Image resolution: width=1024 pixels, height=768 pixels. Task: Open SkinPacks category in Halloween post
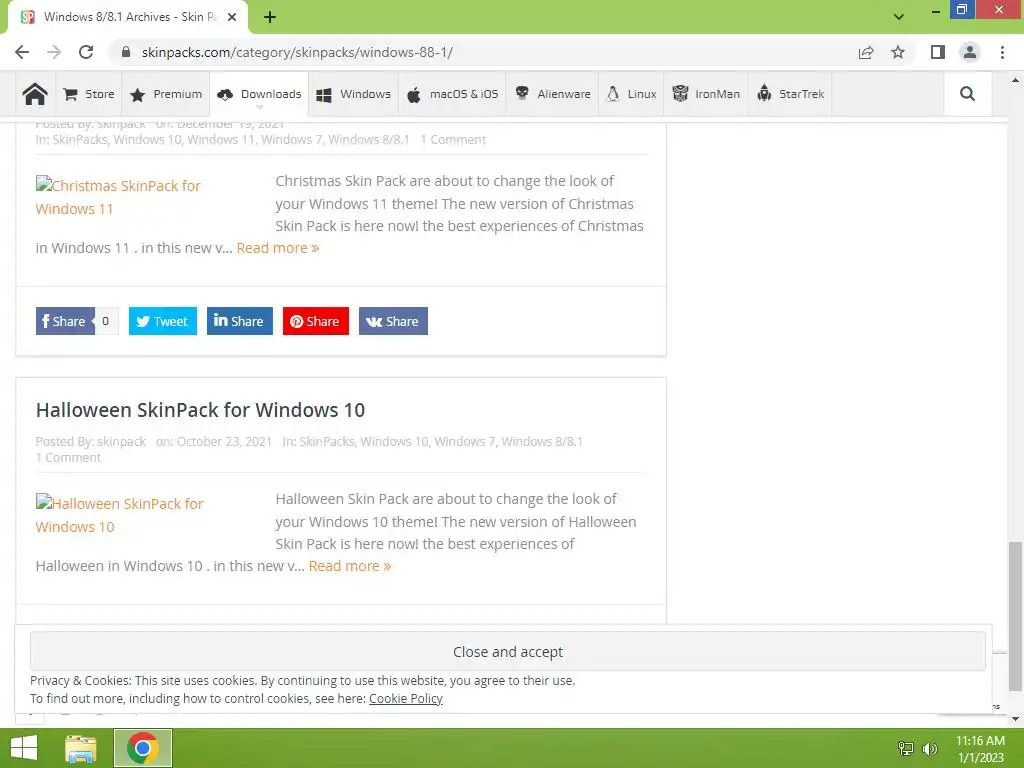click(327, 441)
